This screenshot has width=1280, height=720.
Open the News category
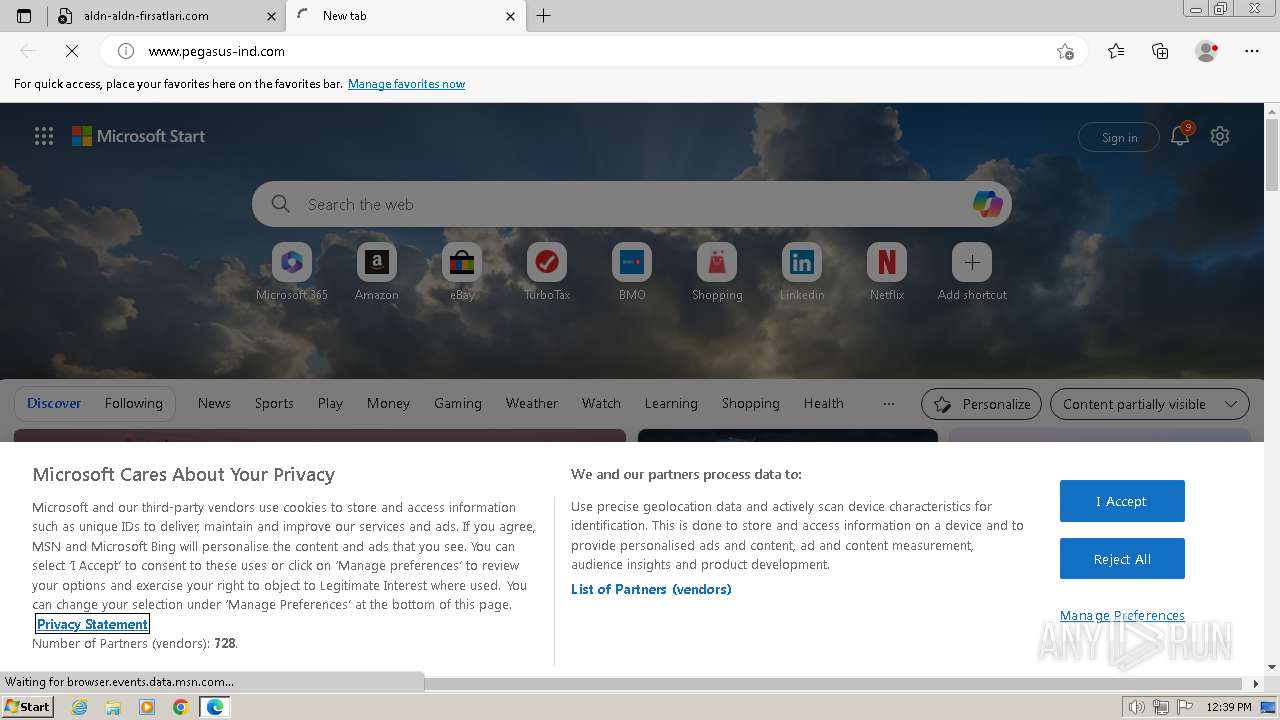214,403
